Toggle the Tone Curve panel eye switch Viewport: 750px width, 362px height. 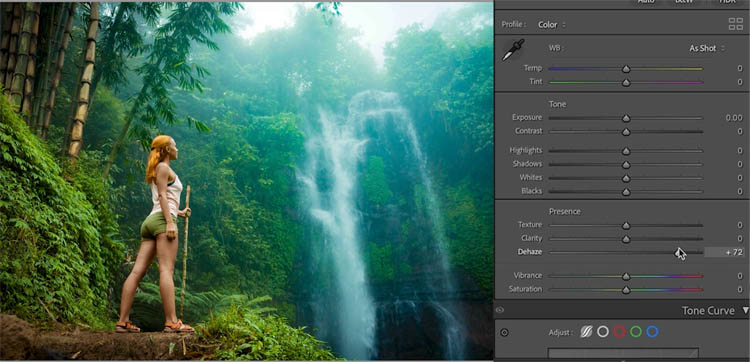(500, 310)
